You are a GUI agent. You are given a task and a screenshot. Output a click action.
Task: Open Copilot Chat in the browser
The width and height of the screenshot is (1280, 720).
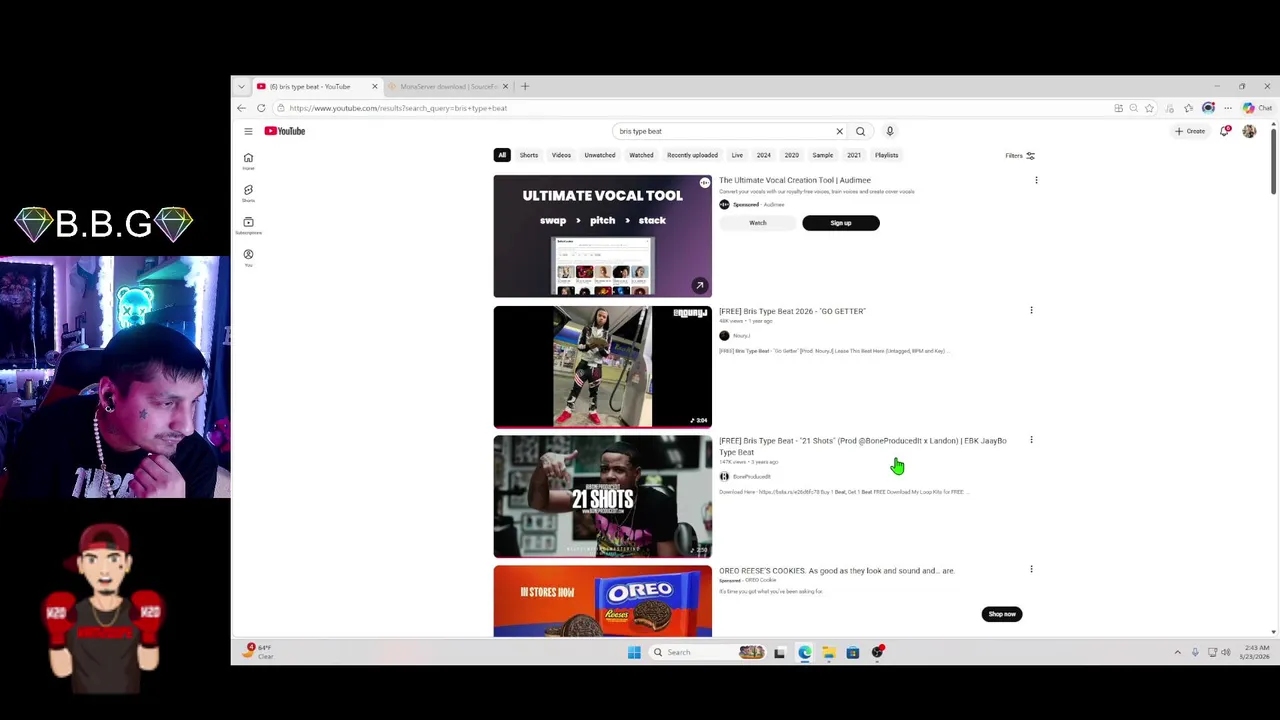click(1258, 108)
